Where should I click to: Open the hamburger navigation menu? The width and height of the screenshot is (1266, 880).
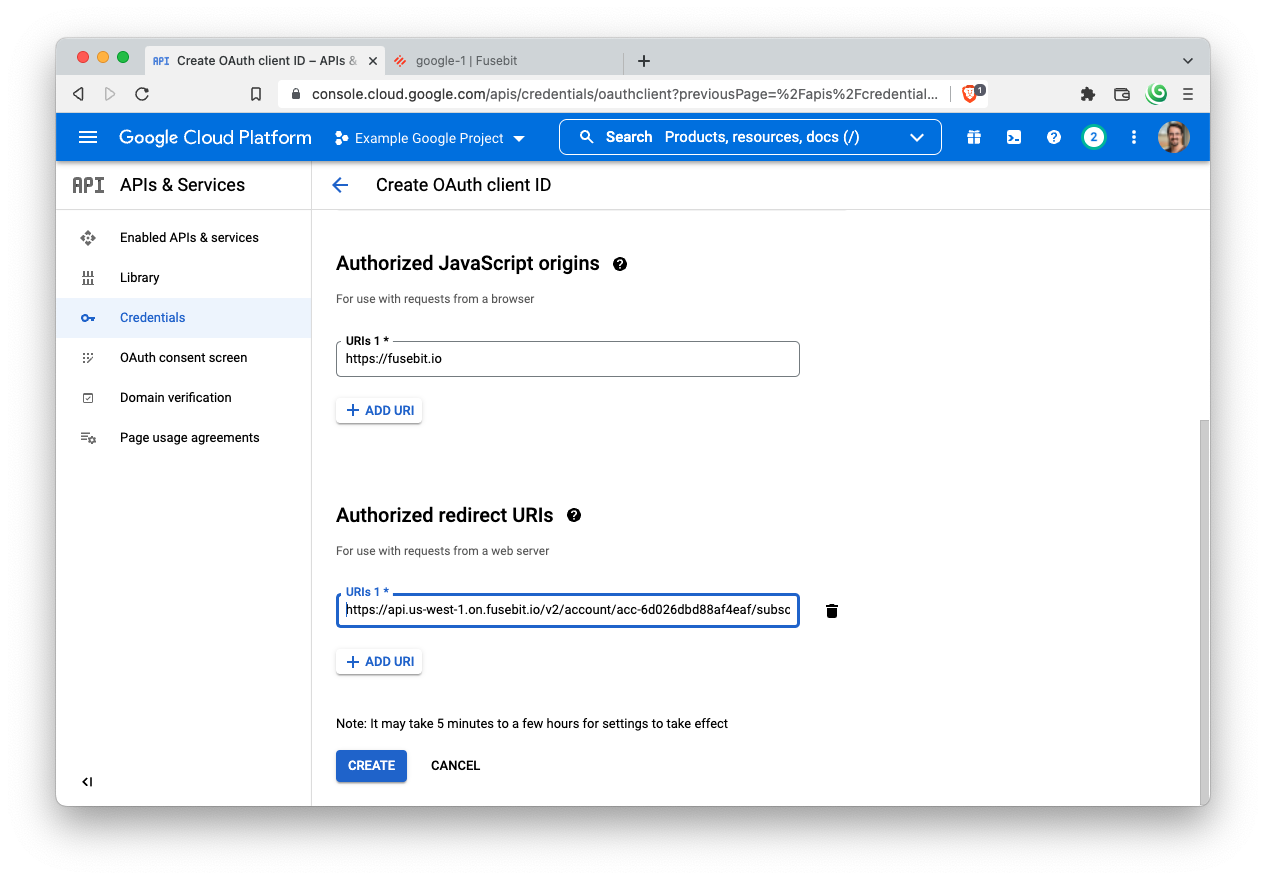[x=88, y=137]
